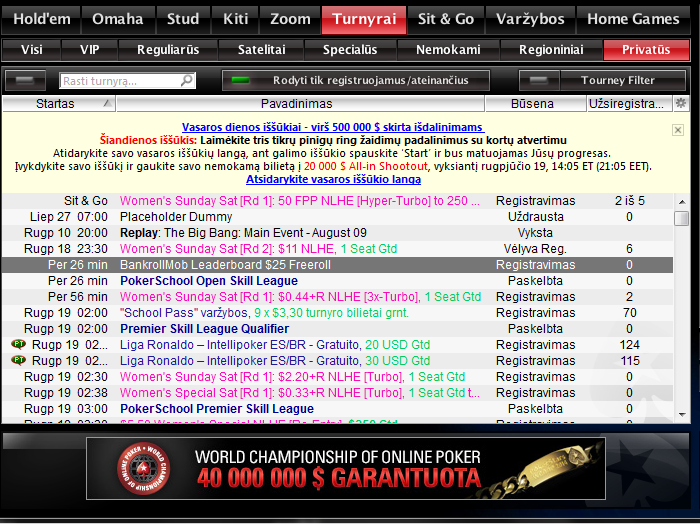Open the World Championship of Online Poker banner
The image size is (700, 524).
tap(346, 468)
